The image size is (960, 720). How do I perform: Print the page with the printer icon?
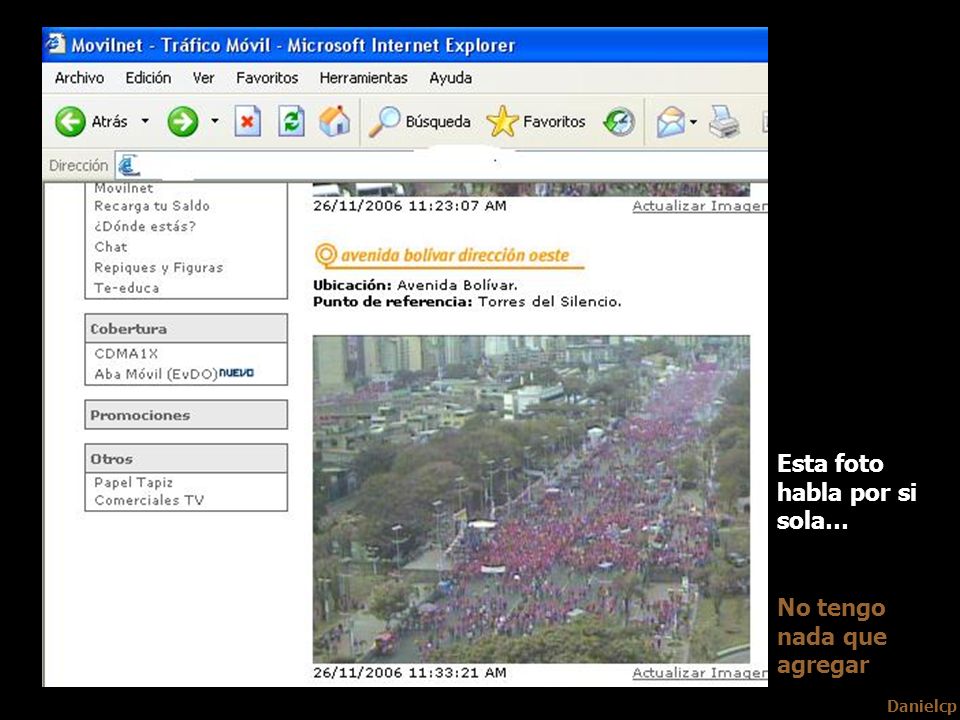click(724, 121)
